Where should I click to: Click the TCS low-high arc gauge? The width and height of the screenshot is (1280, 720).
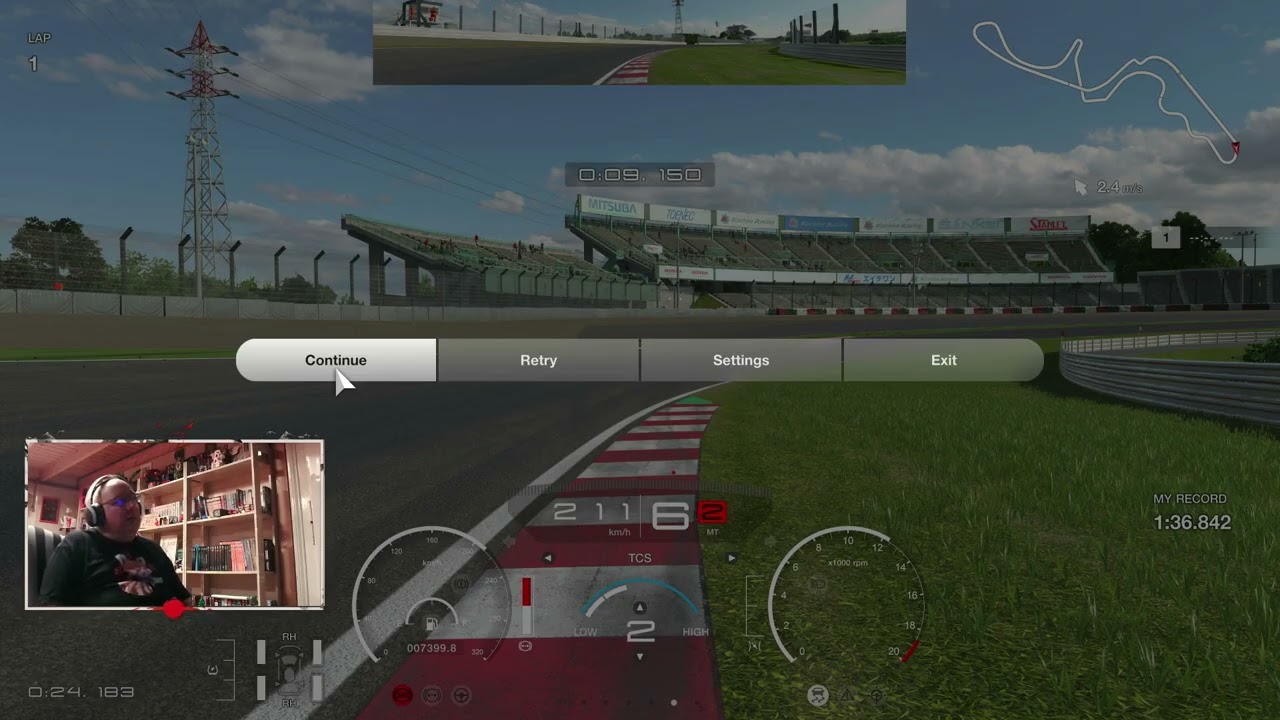[640, 597]
